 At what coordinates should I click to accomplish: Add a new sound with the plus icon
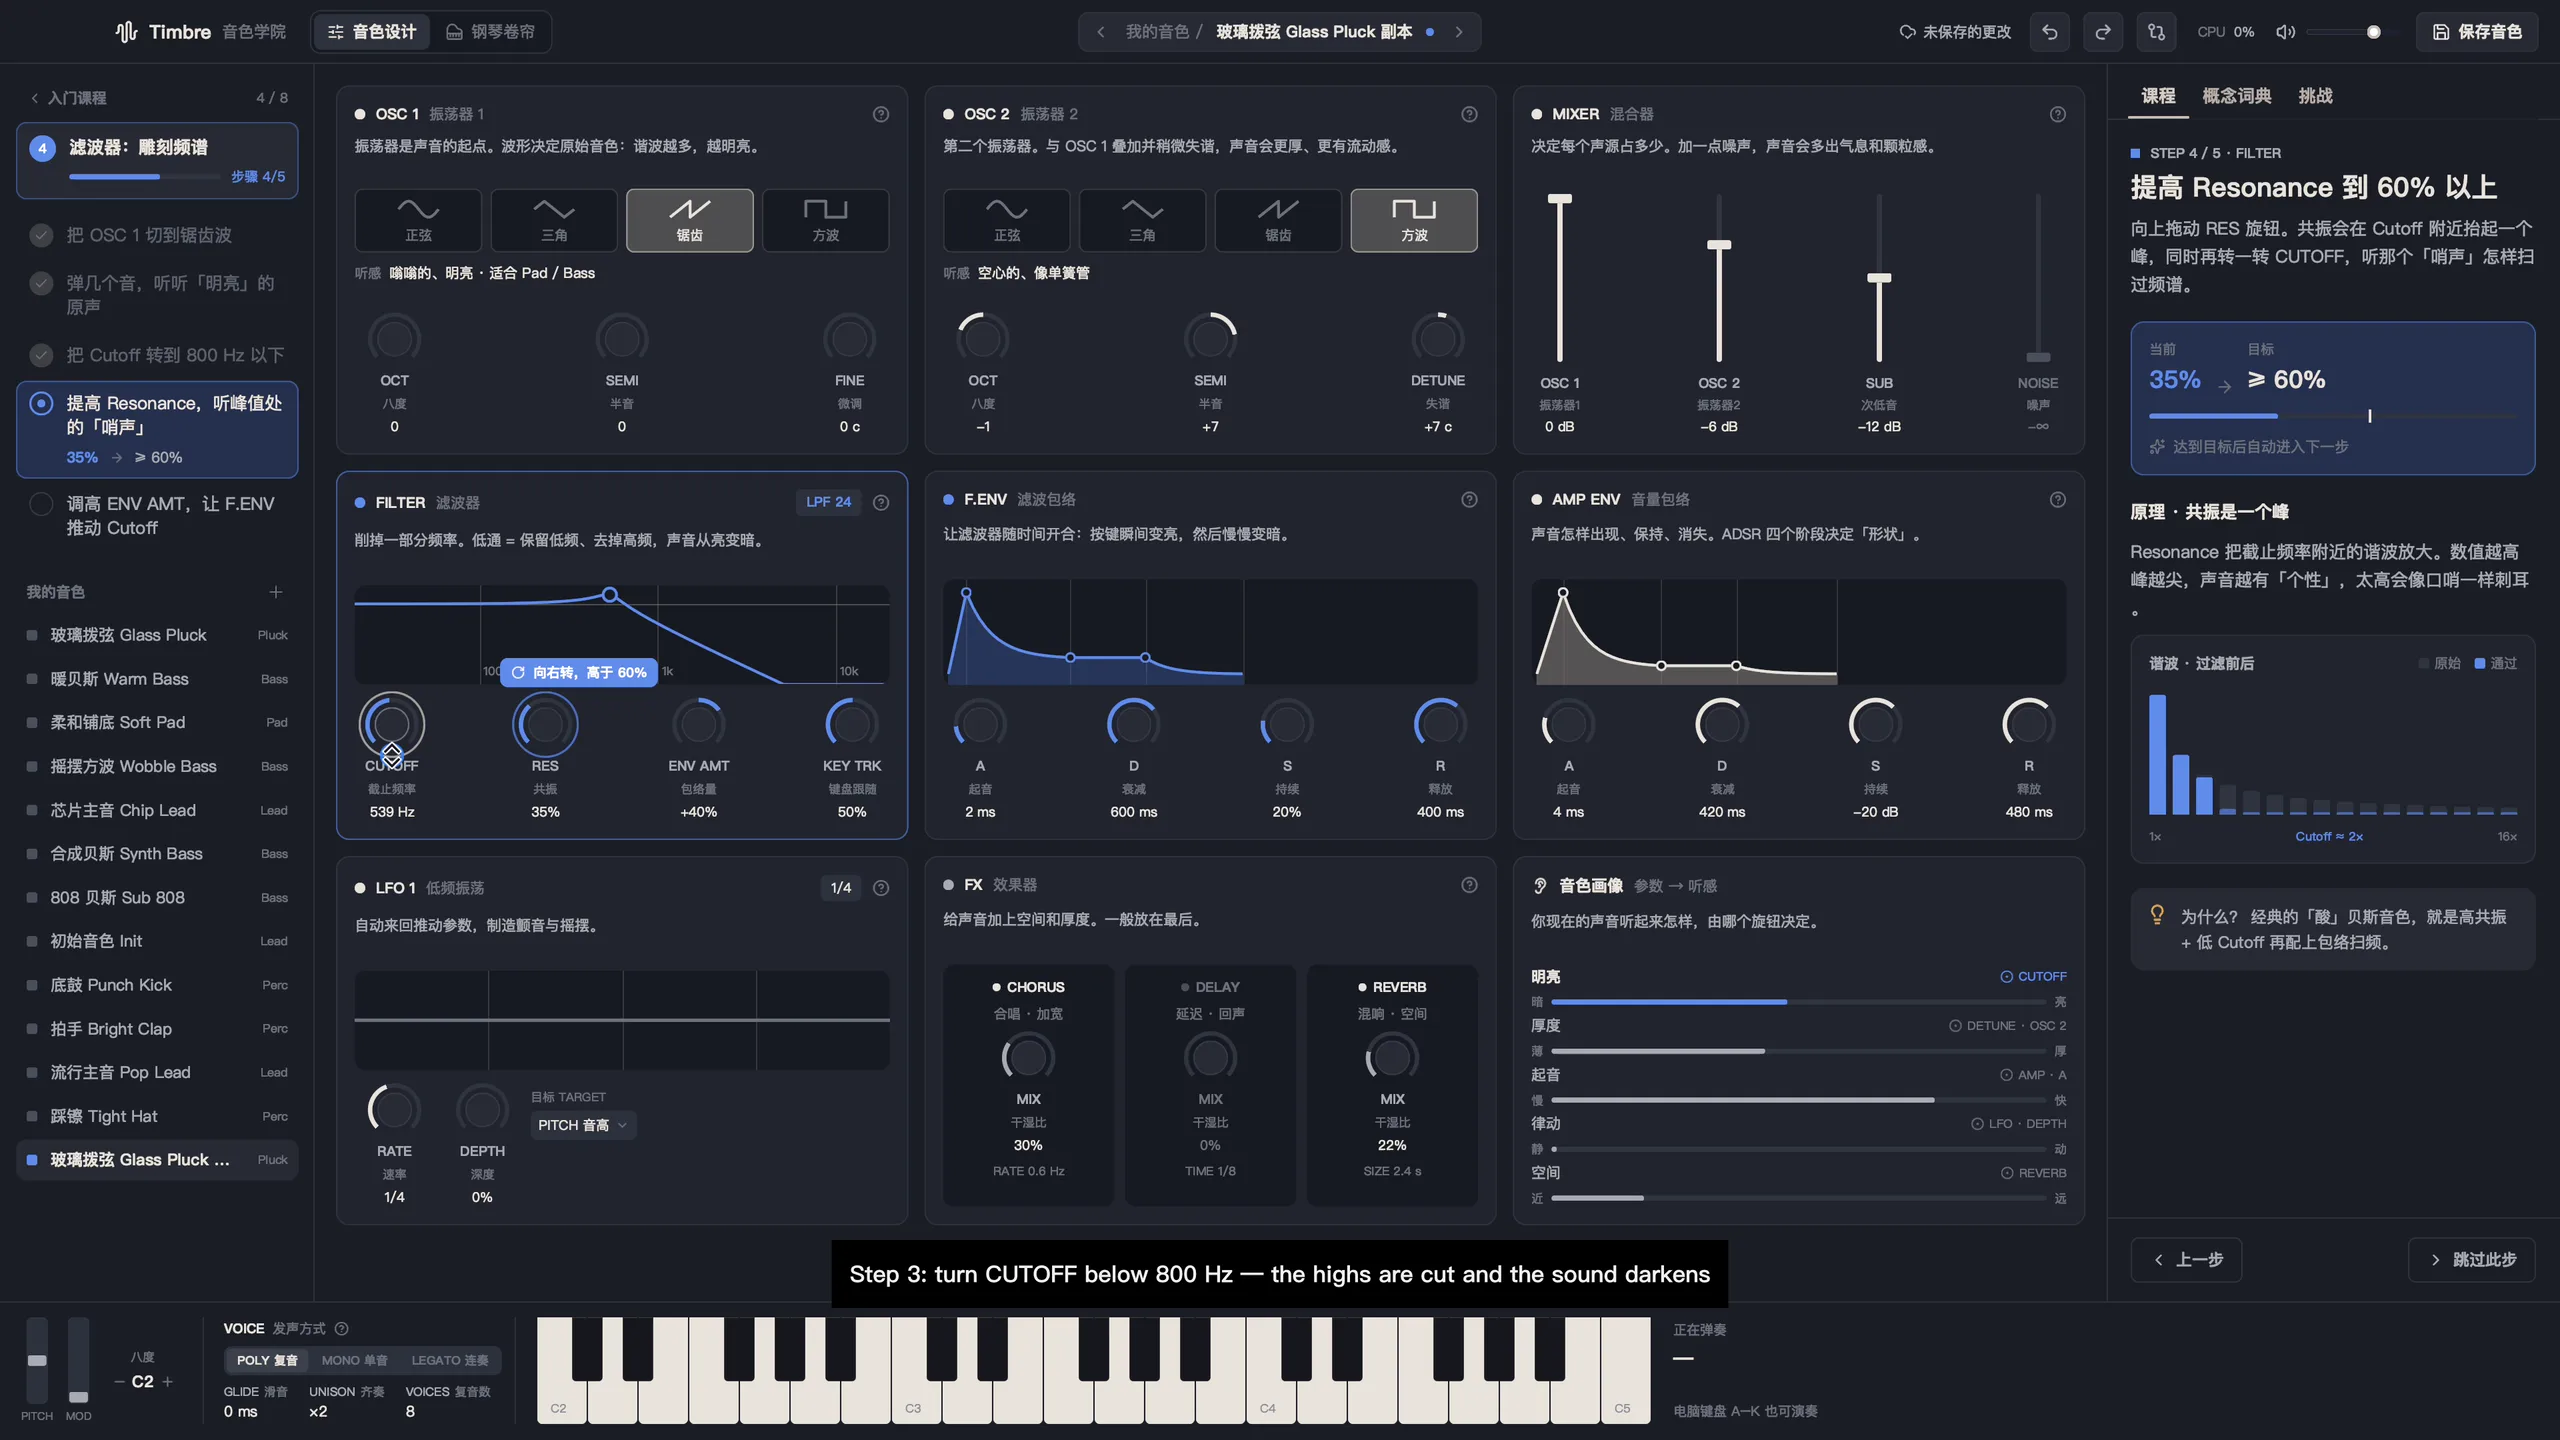pos(276,592)
